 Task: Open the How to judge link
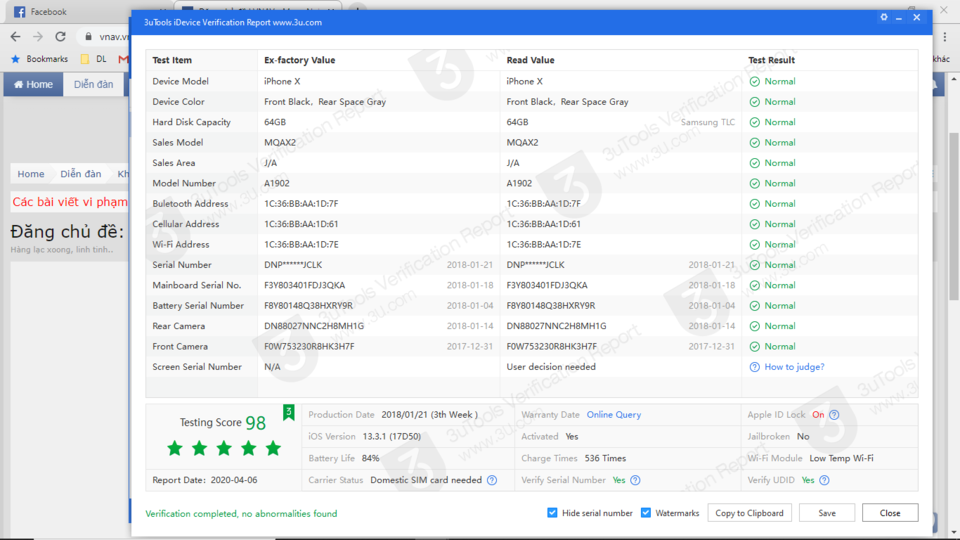[794, 367]
